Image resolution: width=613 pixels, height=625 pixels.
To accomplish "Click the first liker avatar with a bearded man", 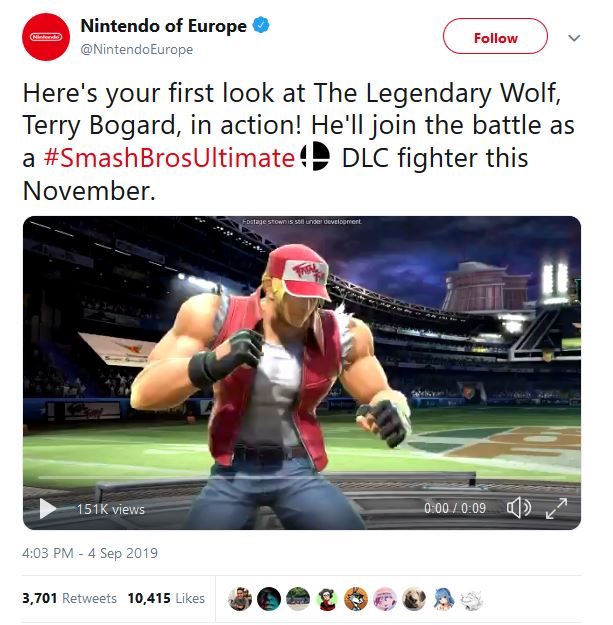I will coord(240,599).
